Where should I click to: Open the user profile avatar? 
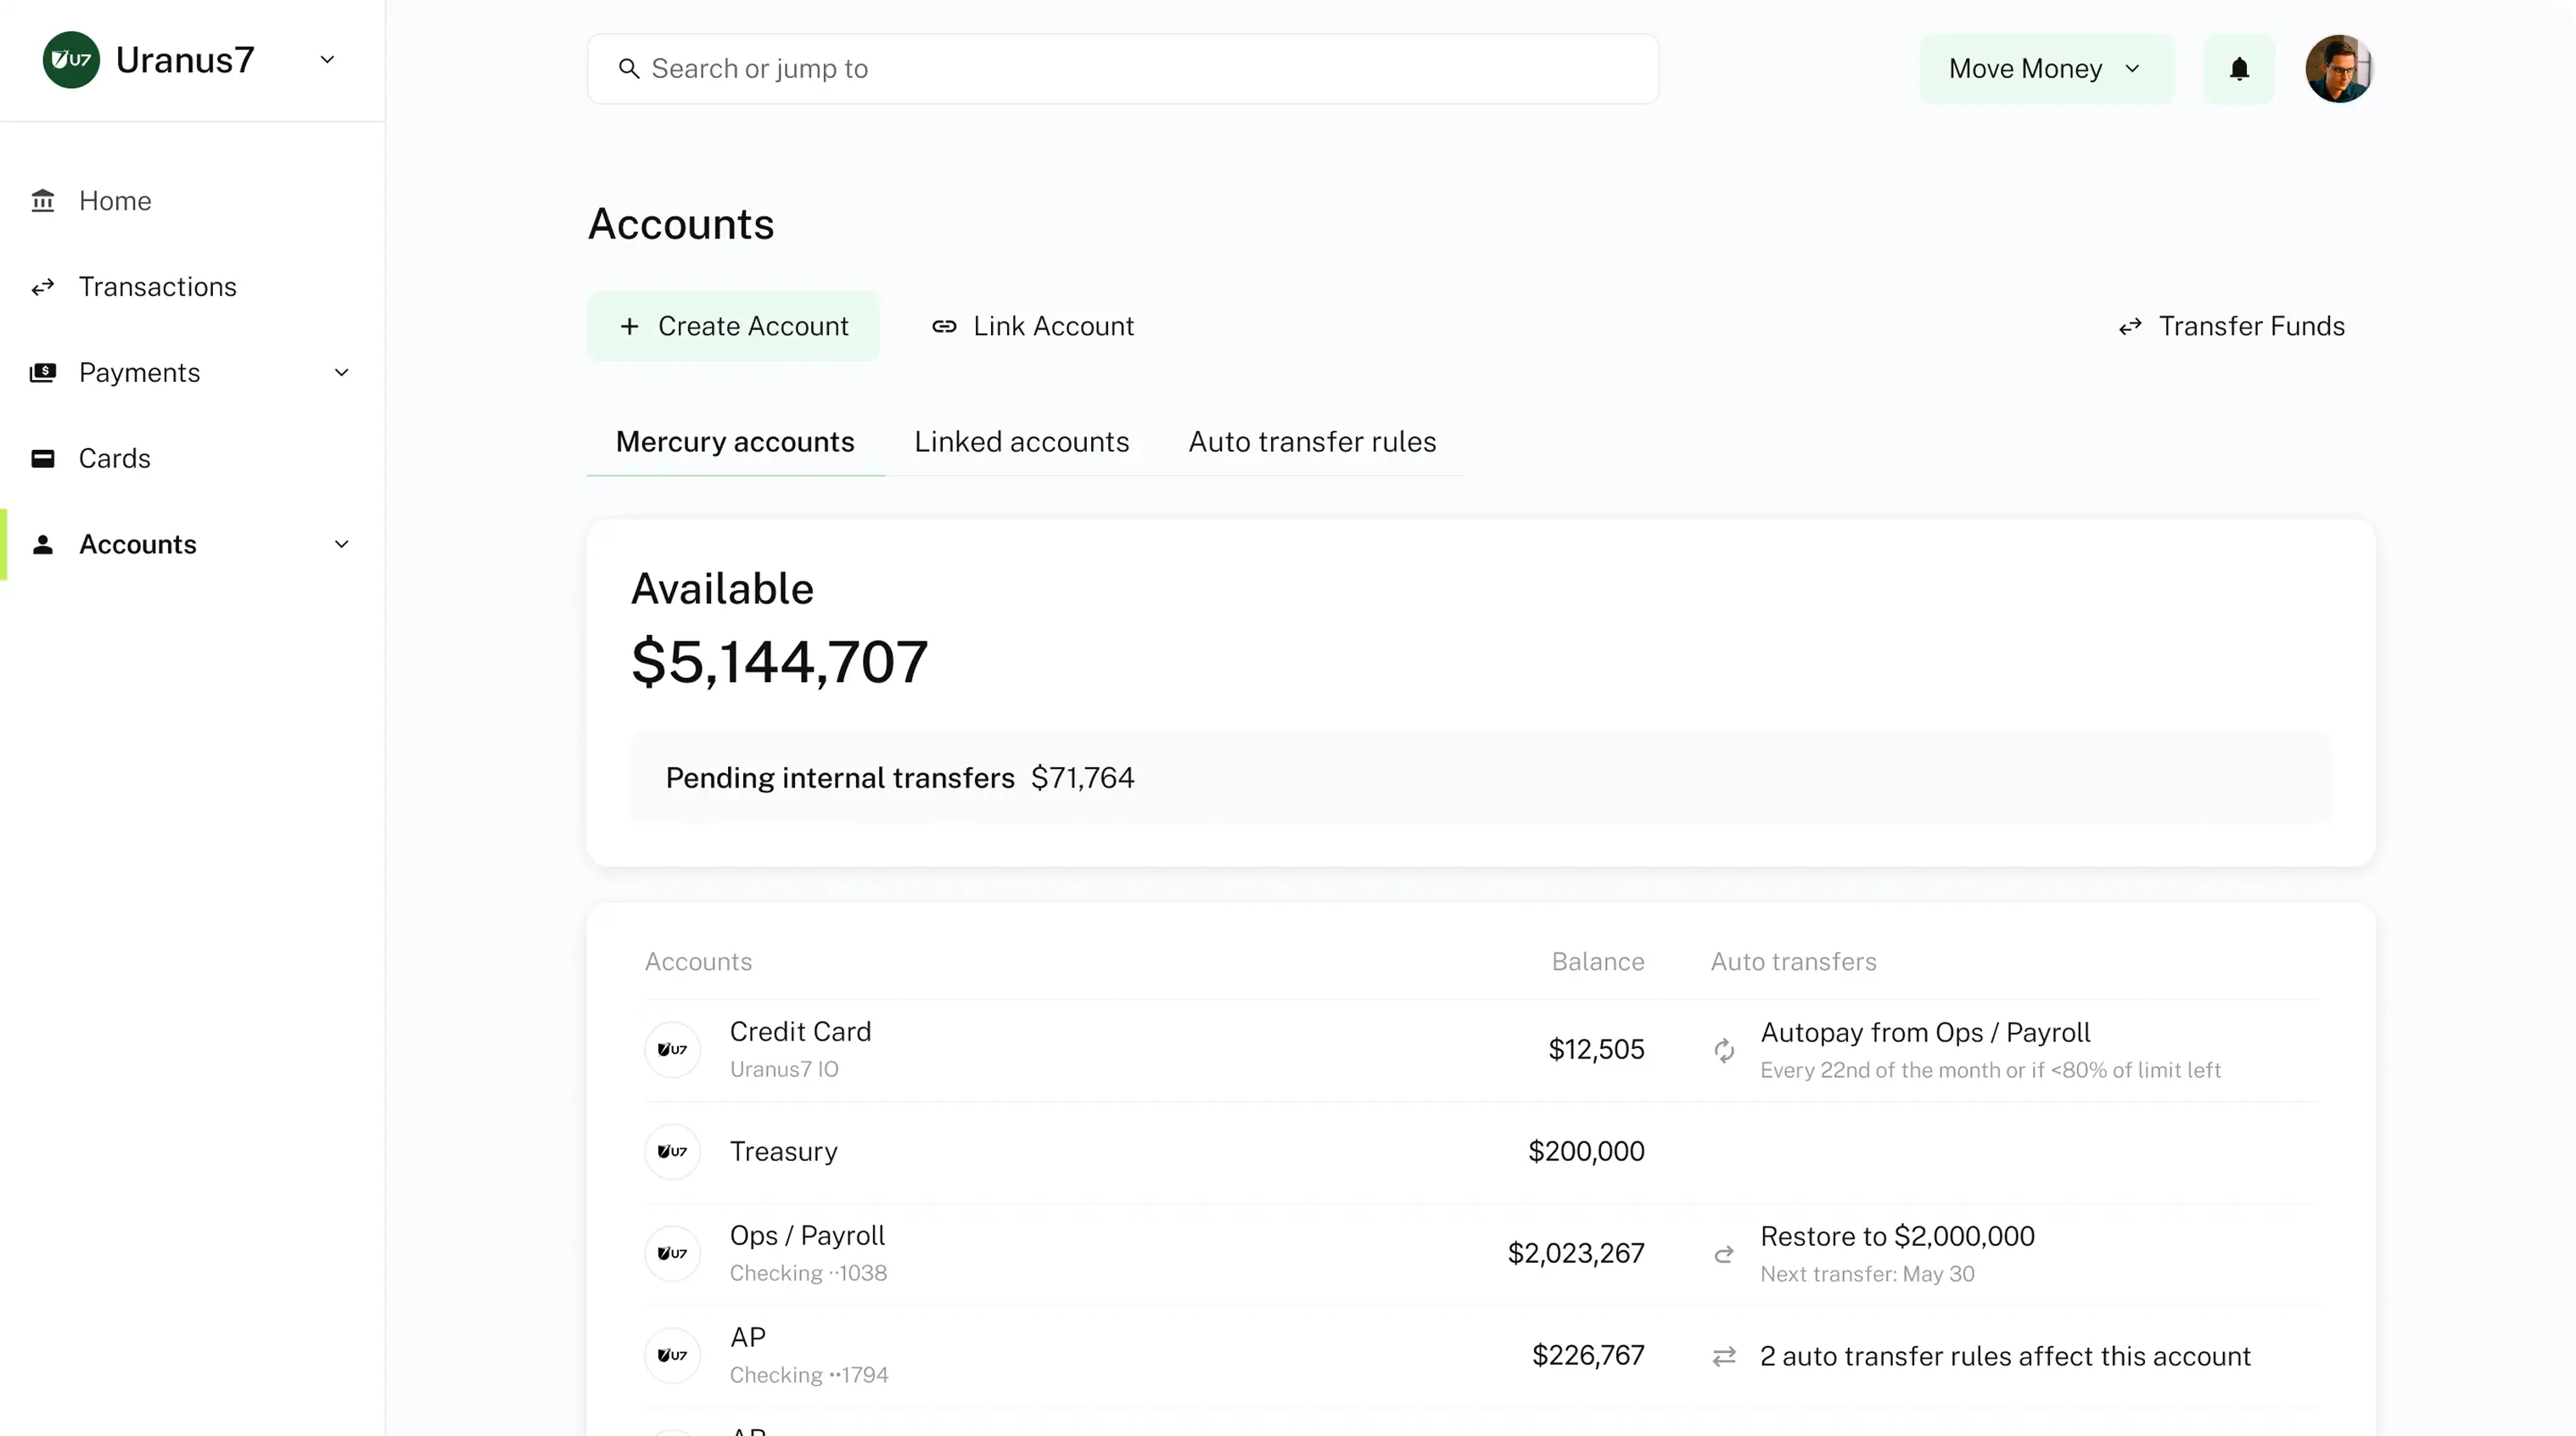pyautogui.click(x=2338, y=69)
